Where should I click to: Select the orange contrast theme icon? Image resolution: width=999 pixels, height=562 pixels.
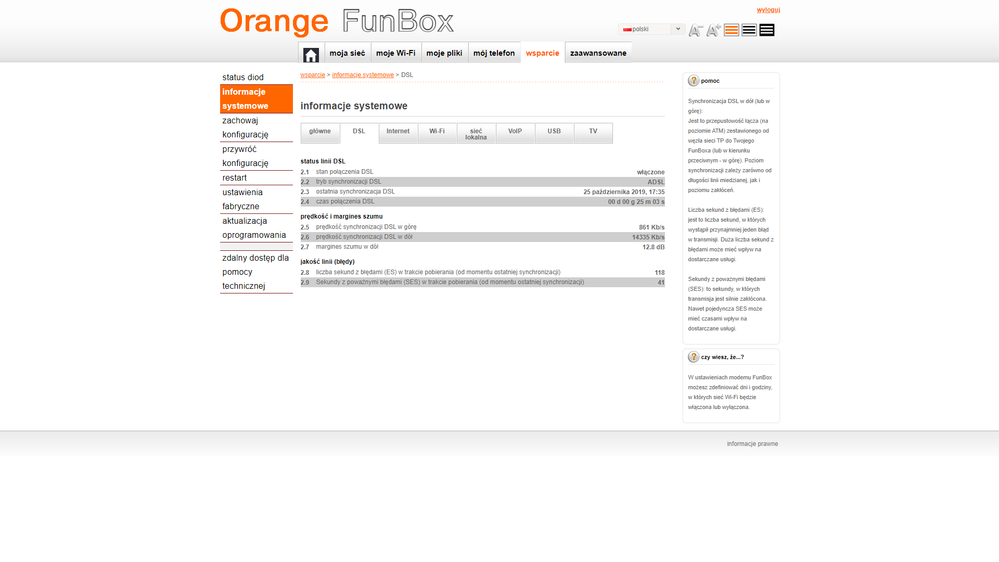pyautogui.click(x=731, y=30)
